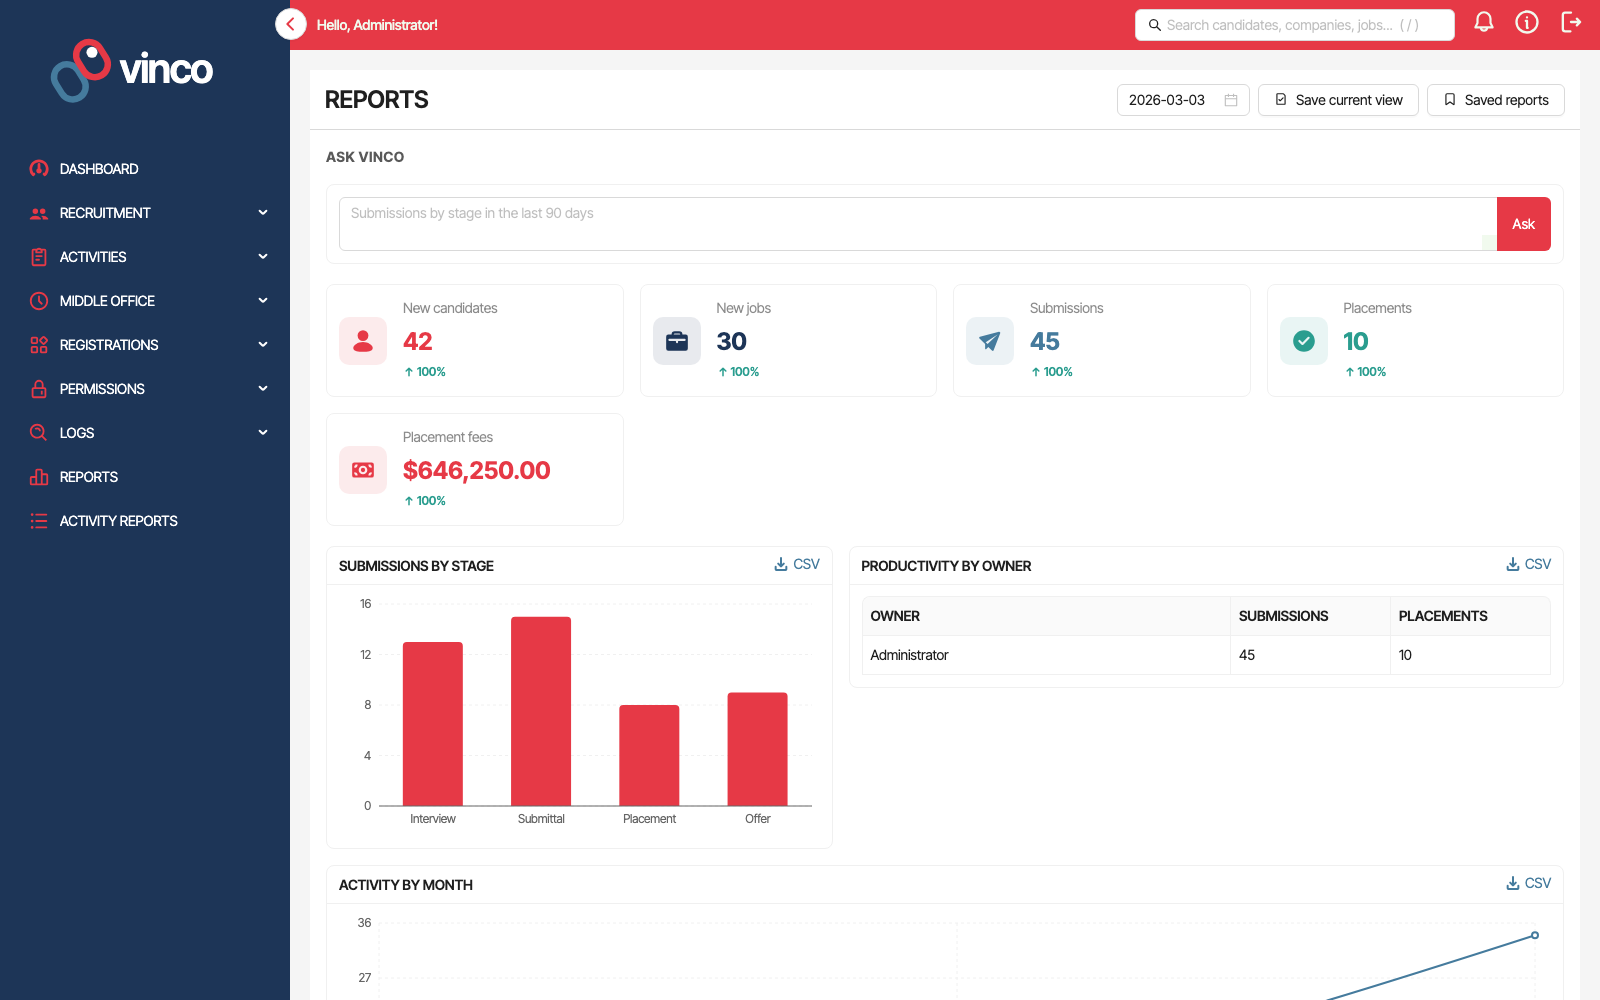Click the New jobs value 30
The image size is (1600, 1000).
coord(731,341)
